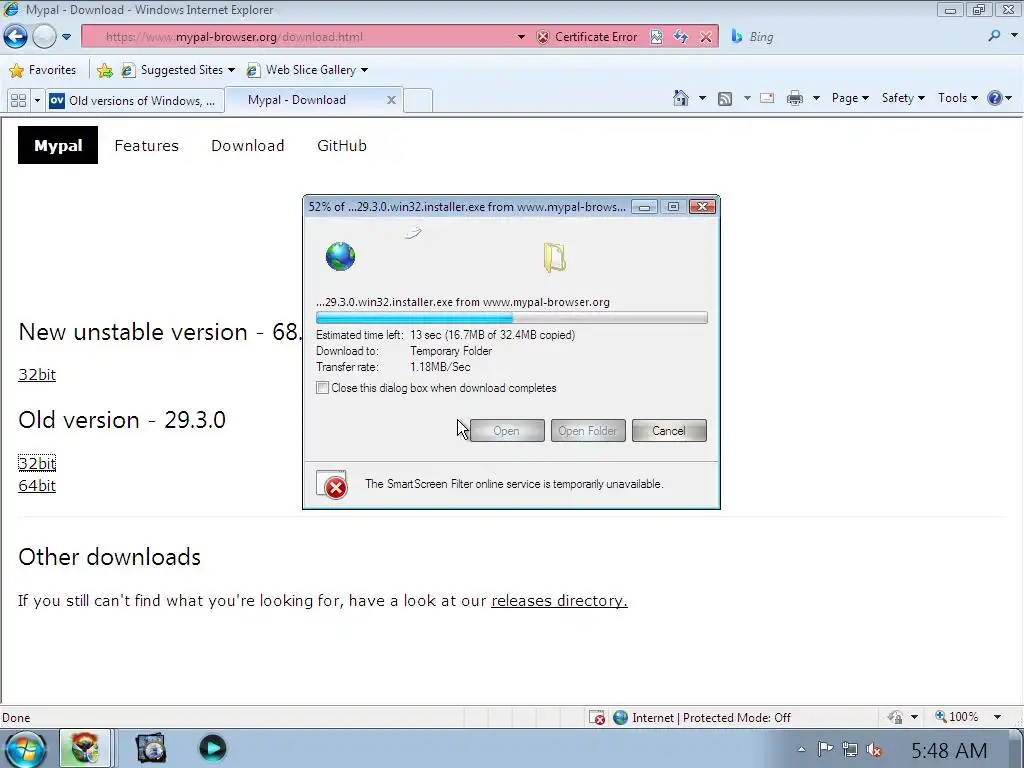The image size is (1024, 768).
Task: Expand the zoom level dropdown arrow
Action: pyautogui.click(x=997, y=717)
